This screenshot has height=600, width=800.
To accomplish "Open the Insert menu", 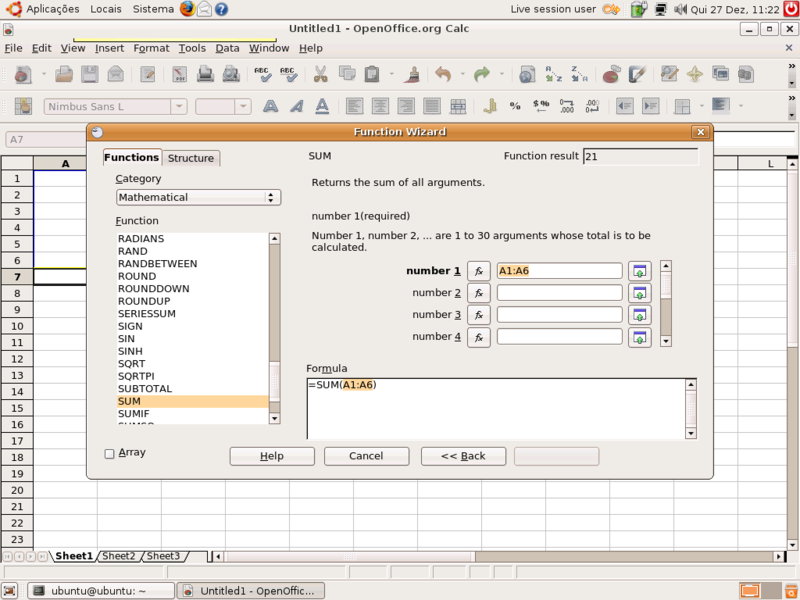I will (x=109, y=48).
